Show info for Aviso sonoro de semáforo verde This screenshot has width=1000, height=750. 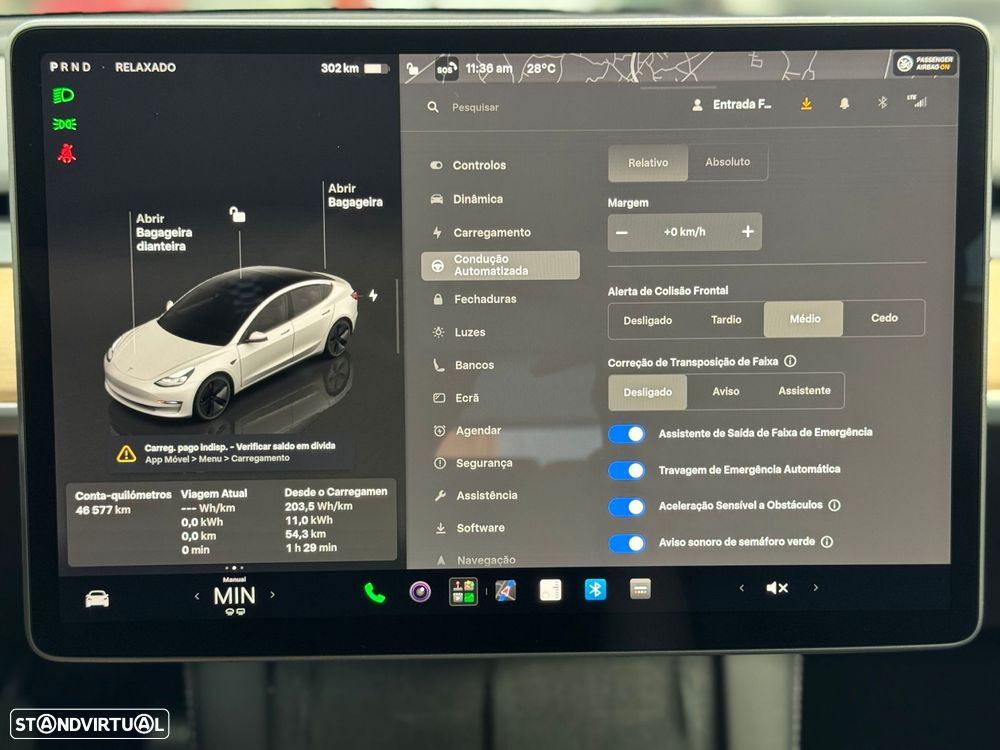point(827,541)
